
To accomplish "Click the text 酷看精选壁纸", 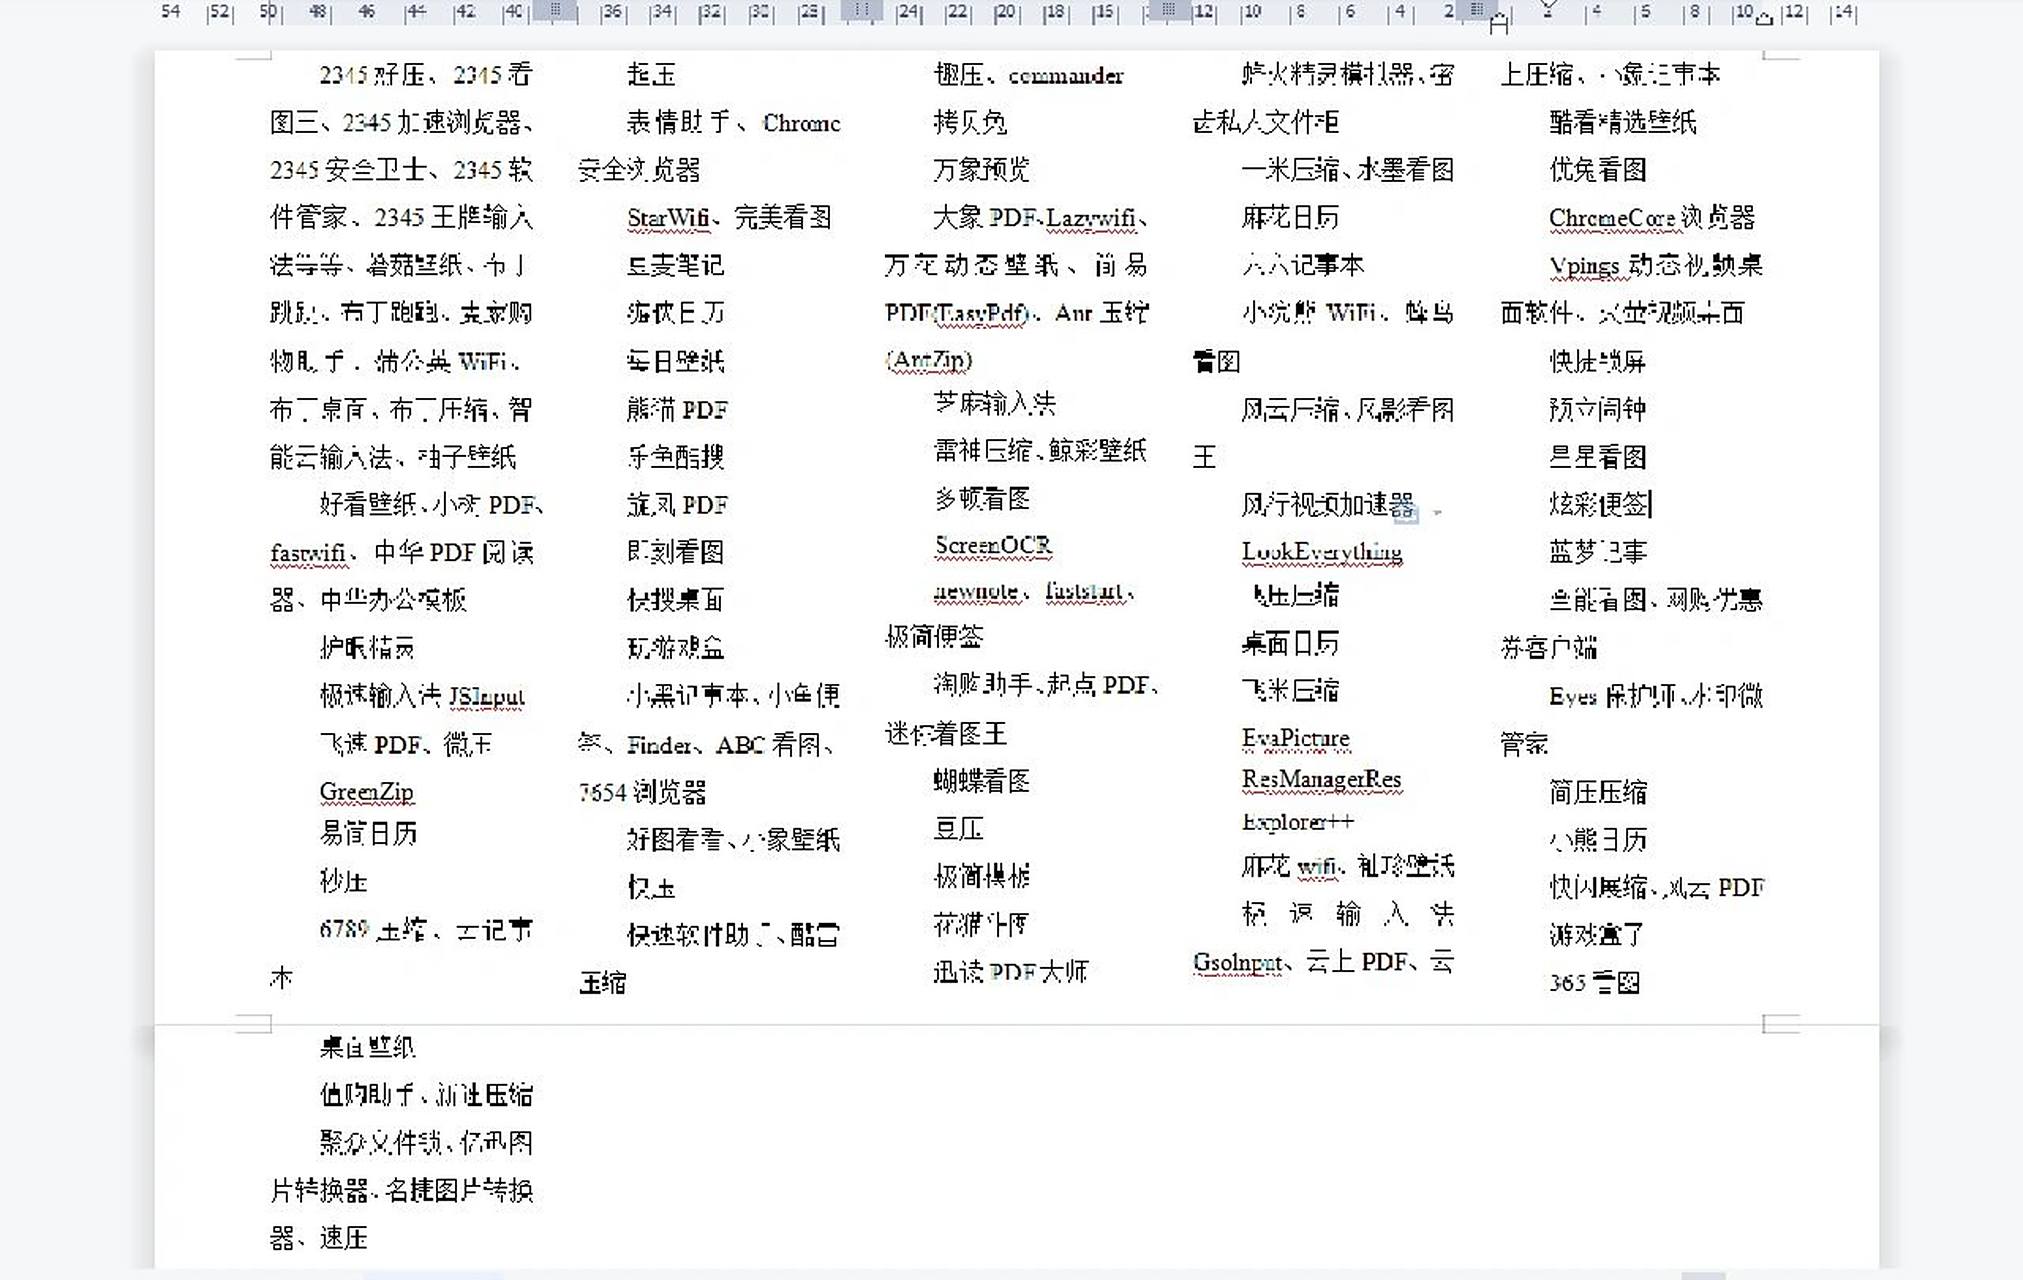I will point(1623,123).
